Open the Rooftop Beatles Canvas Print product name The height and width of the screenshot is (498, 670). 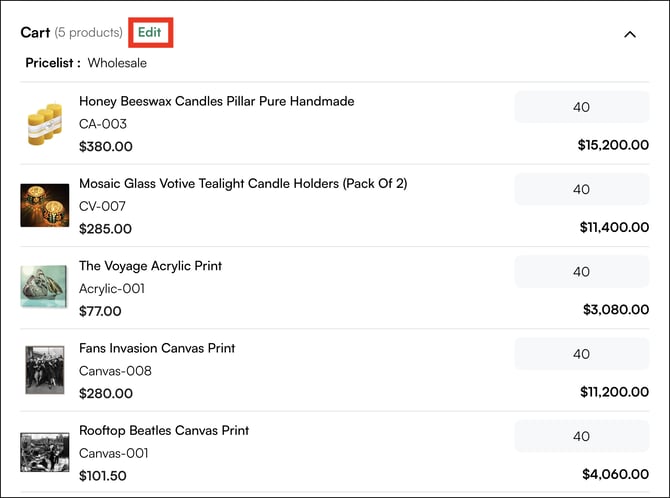click(164, 430)
